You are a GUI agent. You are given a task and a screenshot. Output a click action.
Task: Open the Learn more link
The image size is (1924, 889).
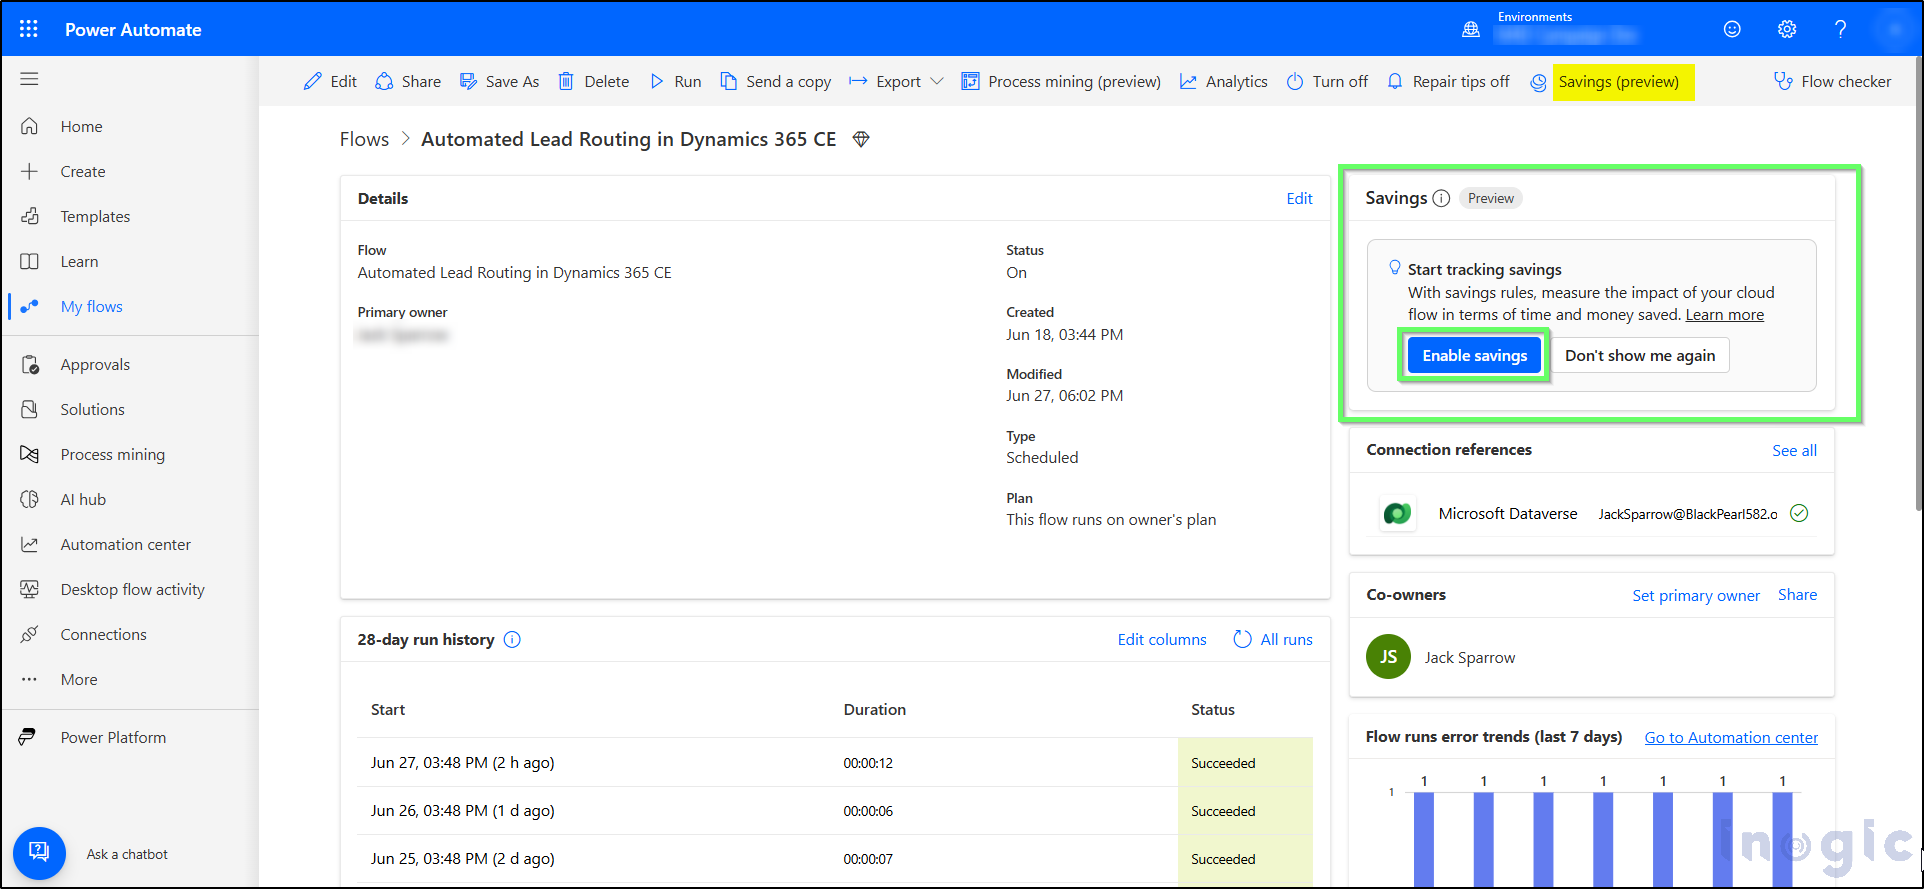[1725, 314]
